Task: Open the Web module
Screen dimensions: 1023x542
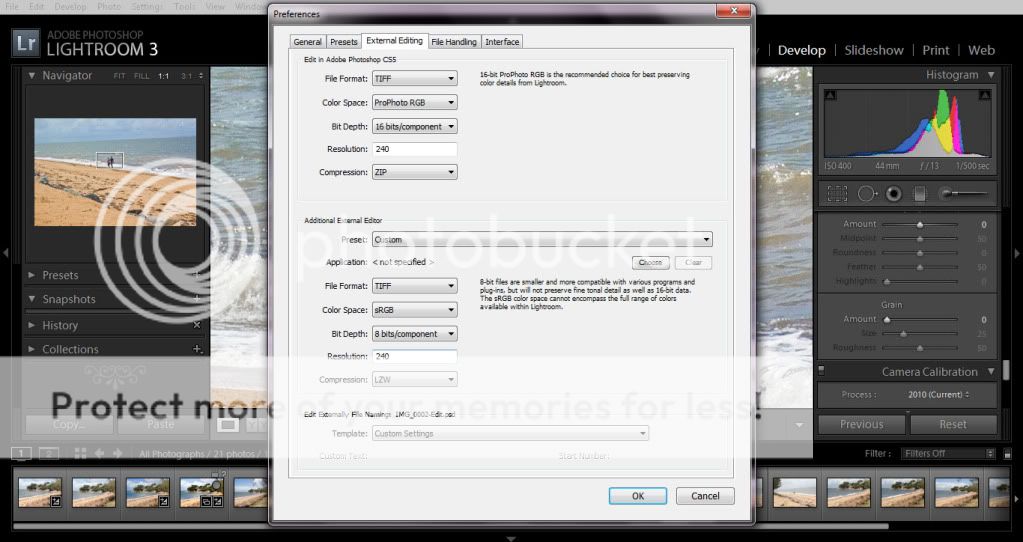Action: 981,50
